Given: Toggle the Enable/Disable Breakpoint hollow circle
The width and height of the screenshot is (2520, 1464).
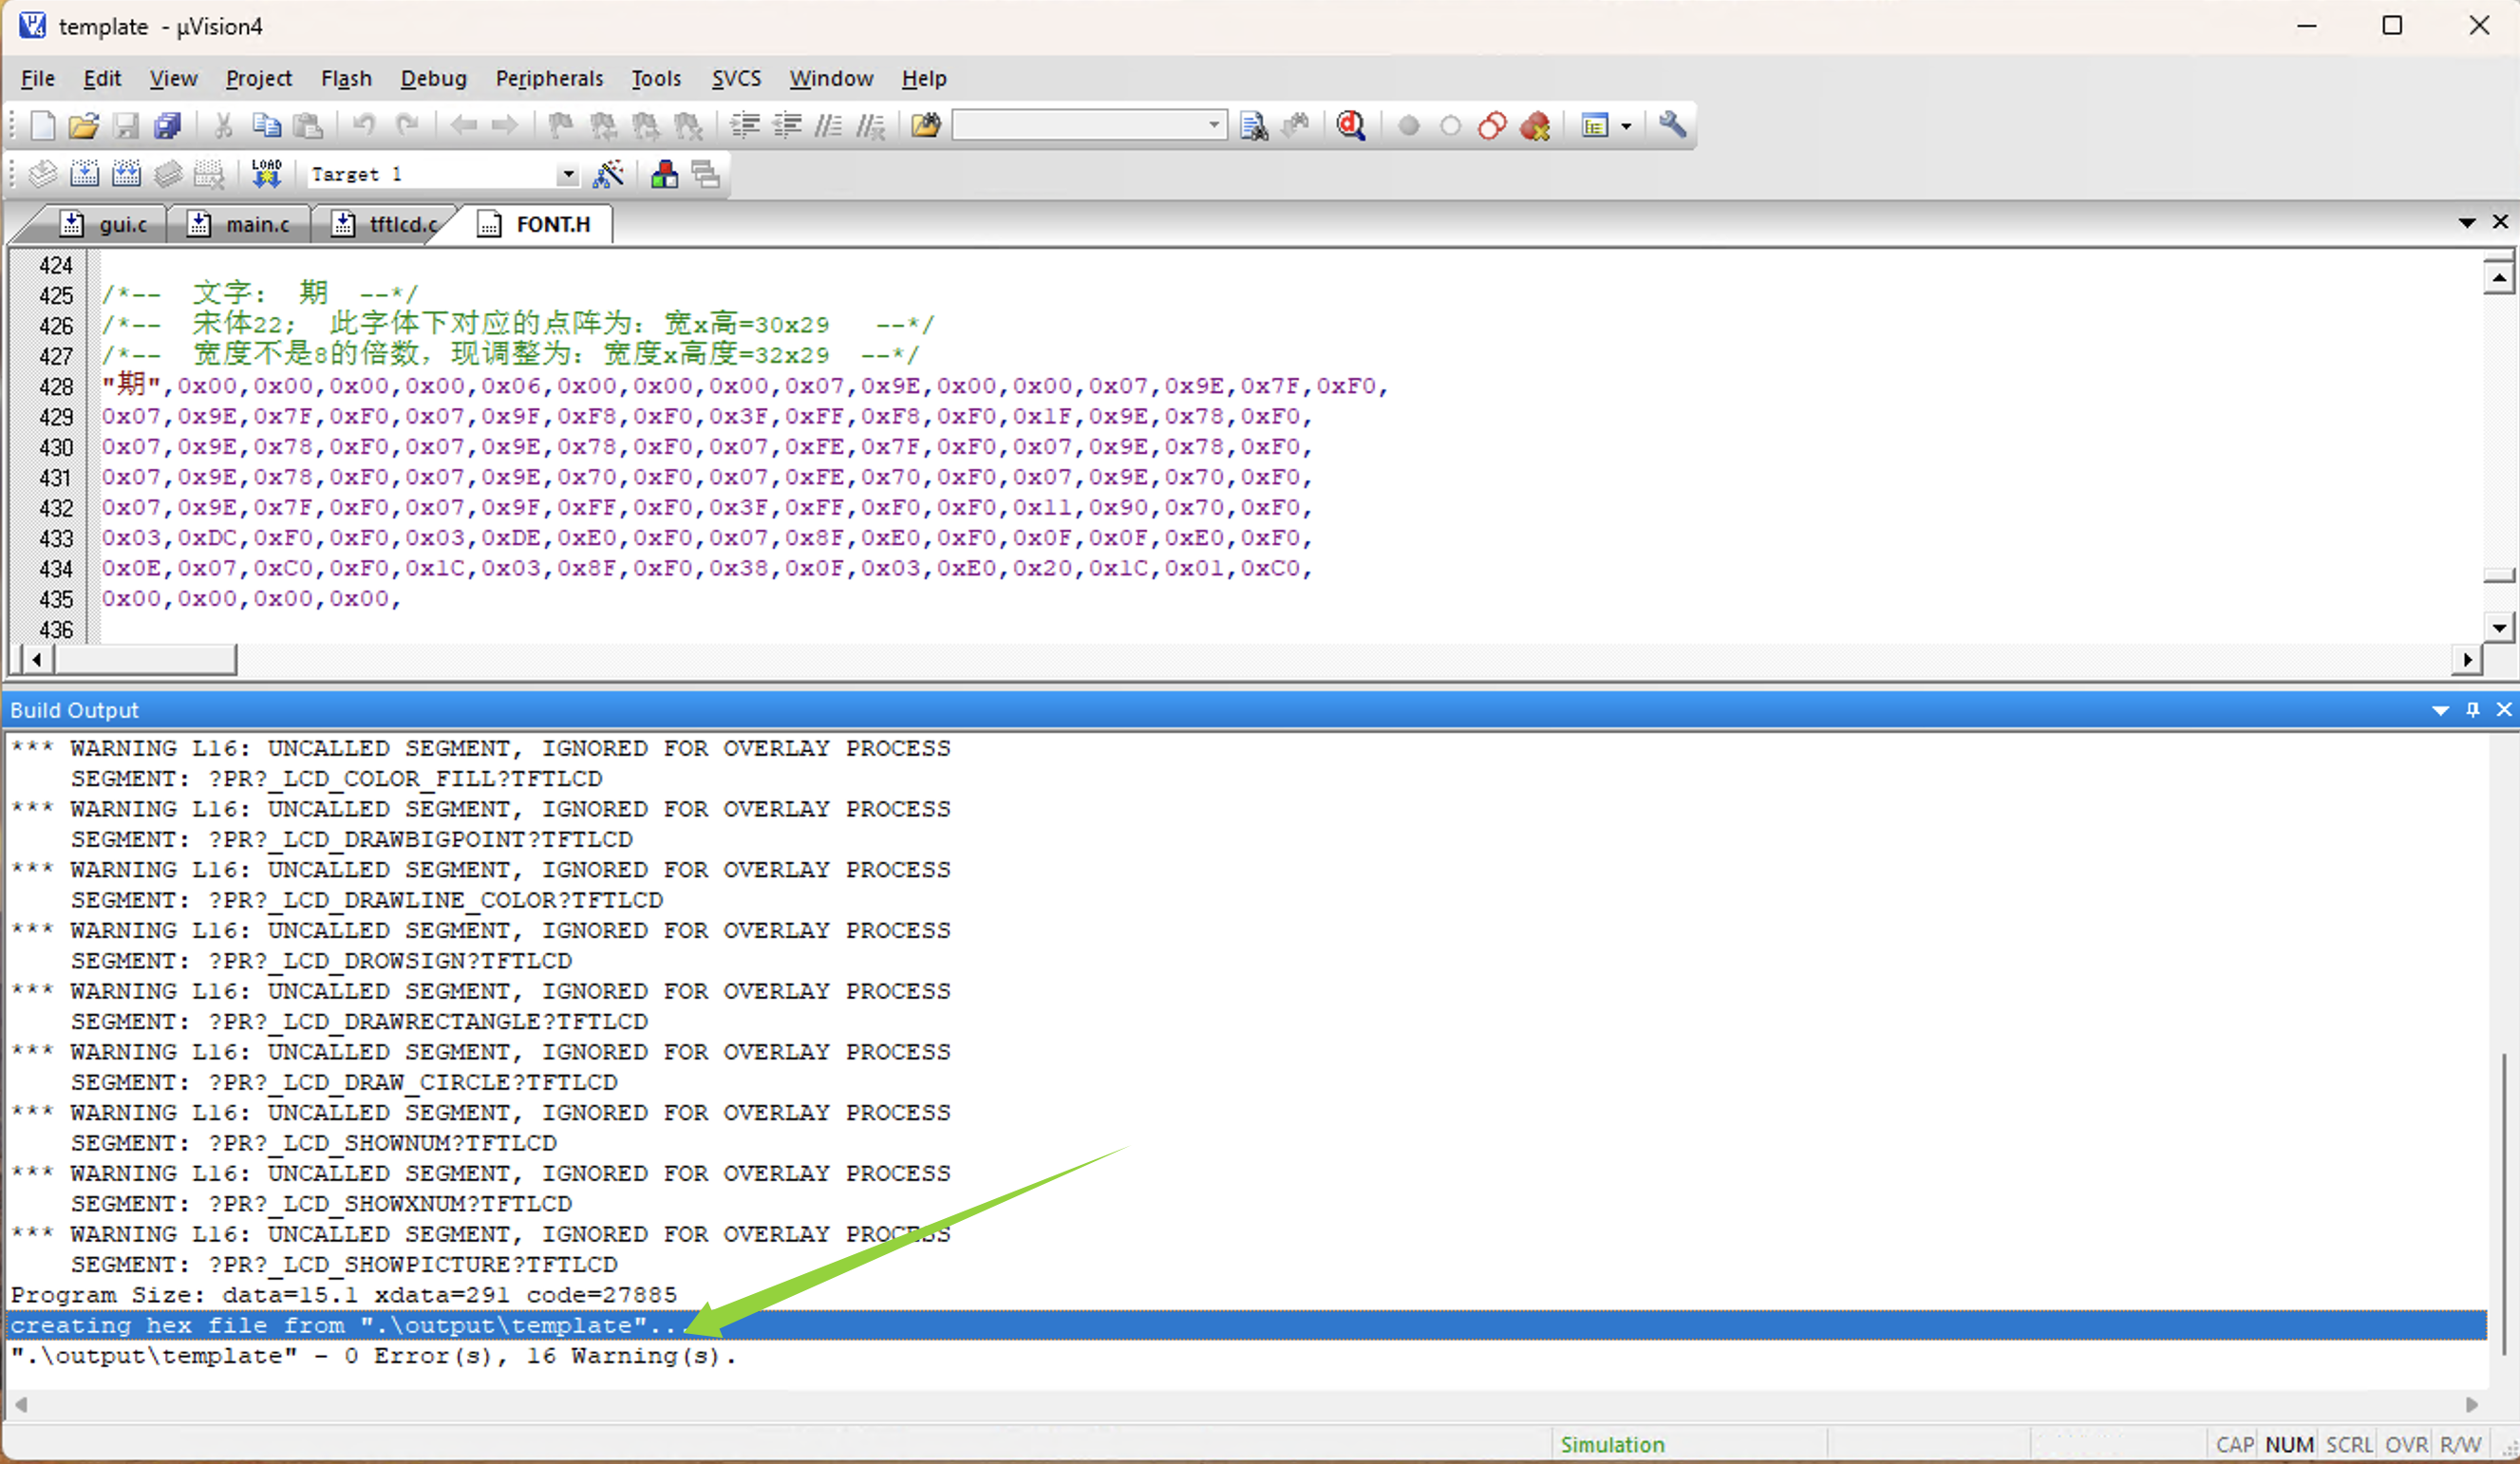Looking at the screenshot, I should pyautogui.click(x=1450, y=126).
